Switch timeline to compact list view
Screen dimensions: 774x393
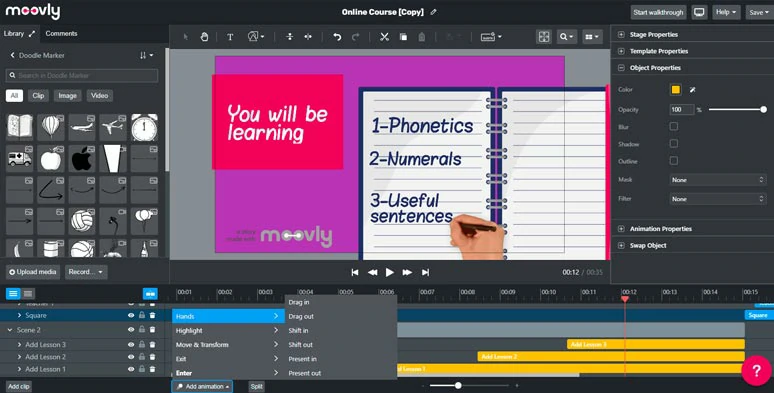[x=28, y=293]
